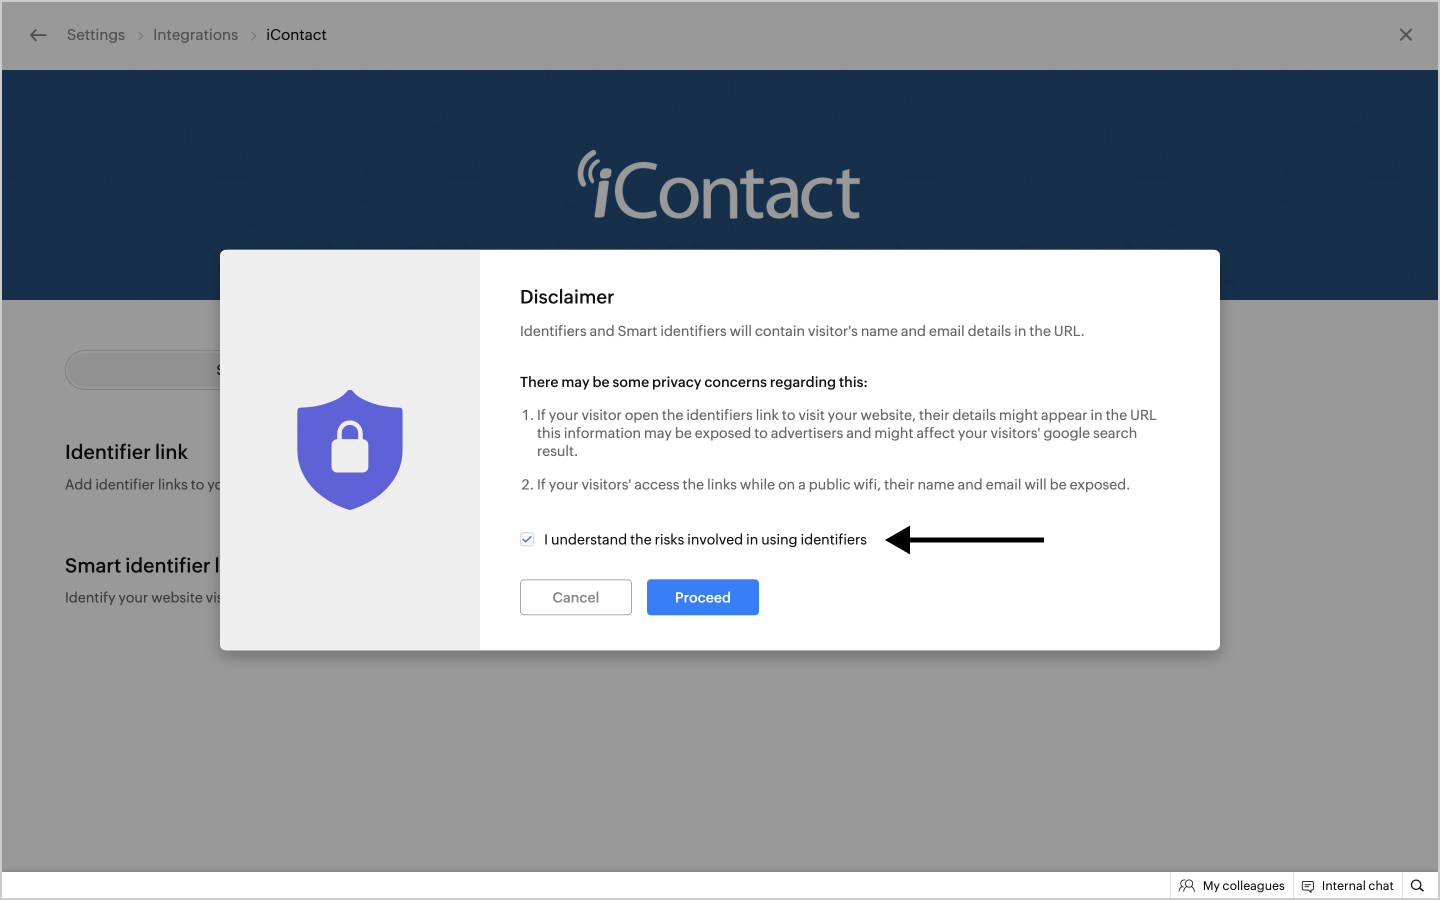
Task: Open search via bottom magnifier icon
Action: [x=1417, y=886]
